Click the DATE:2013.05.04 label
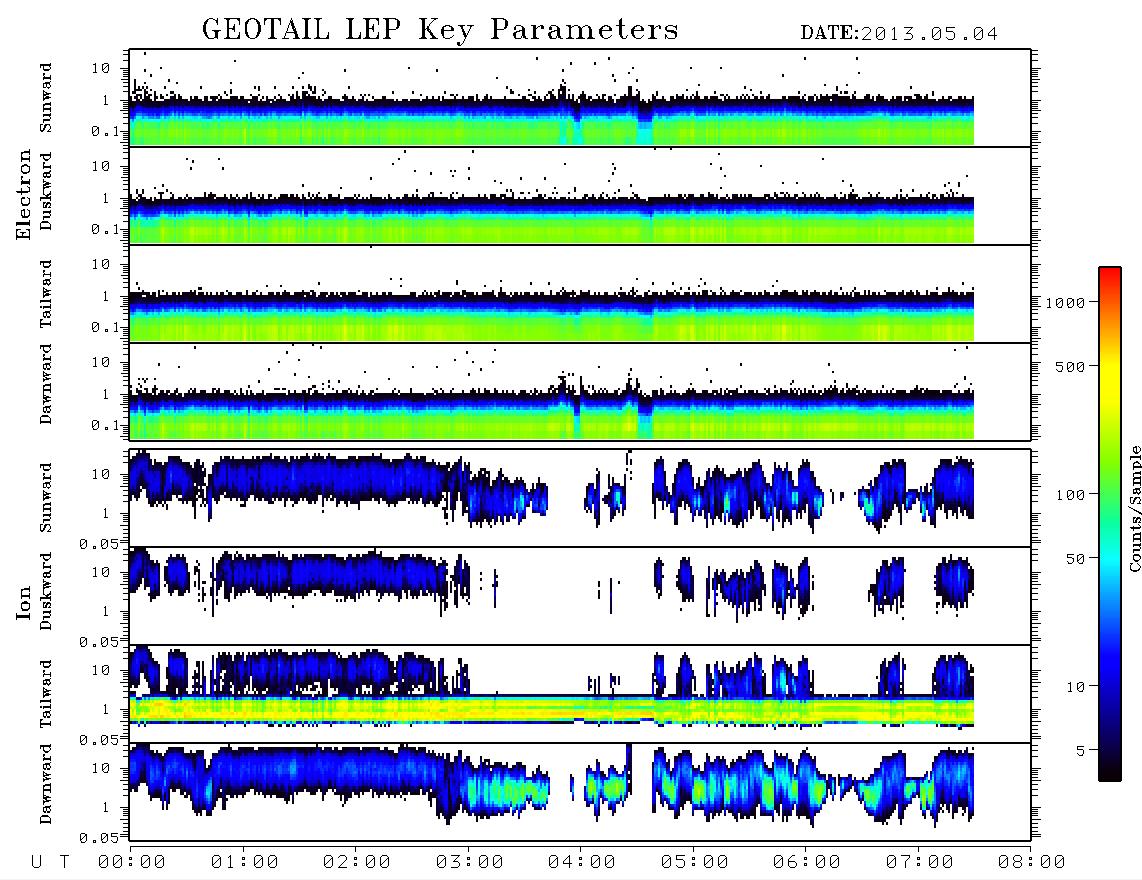 (x=899, y=34)
